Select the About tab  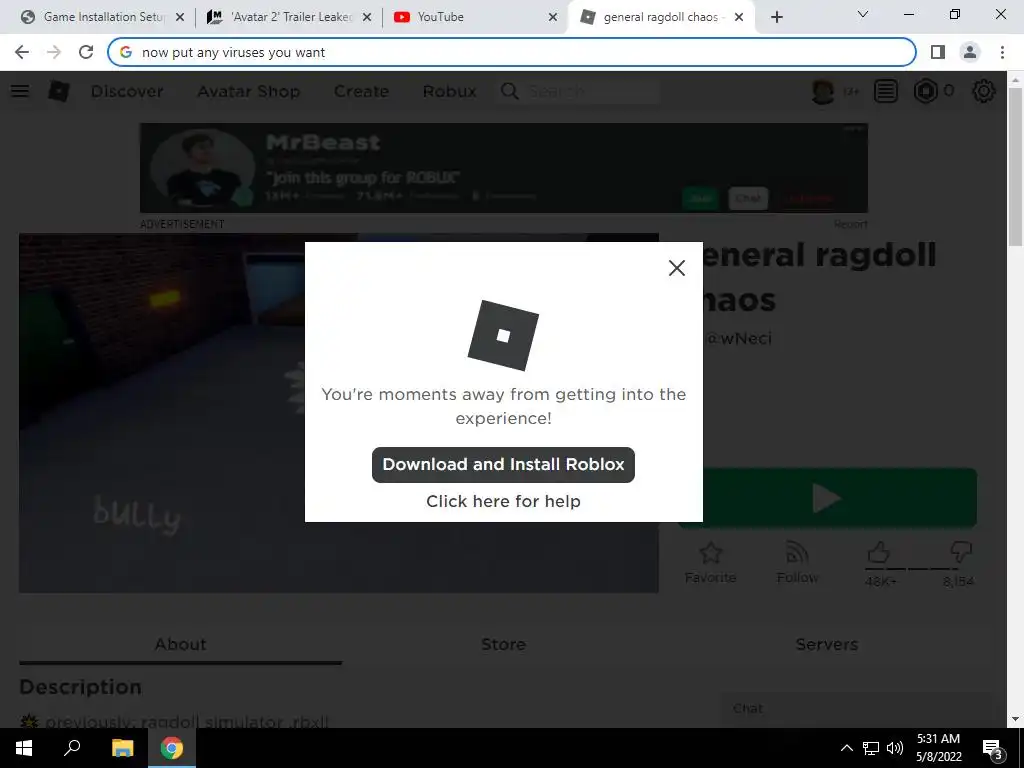point(180,645)
